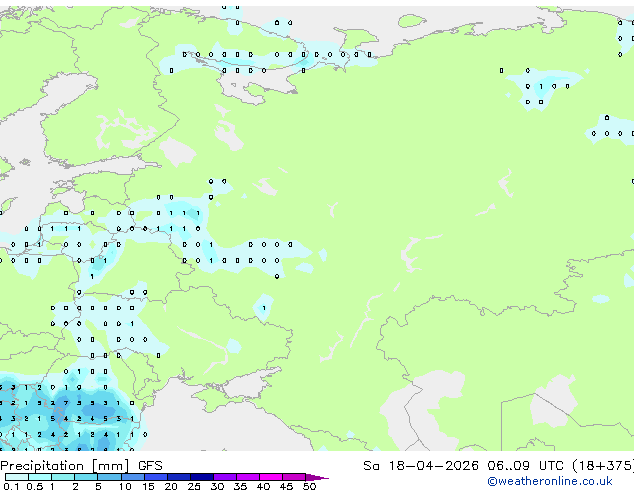Click the "50" legend scale label
The height and width of the screenshot is (490, 634).
pos(309,486)
